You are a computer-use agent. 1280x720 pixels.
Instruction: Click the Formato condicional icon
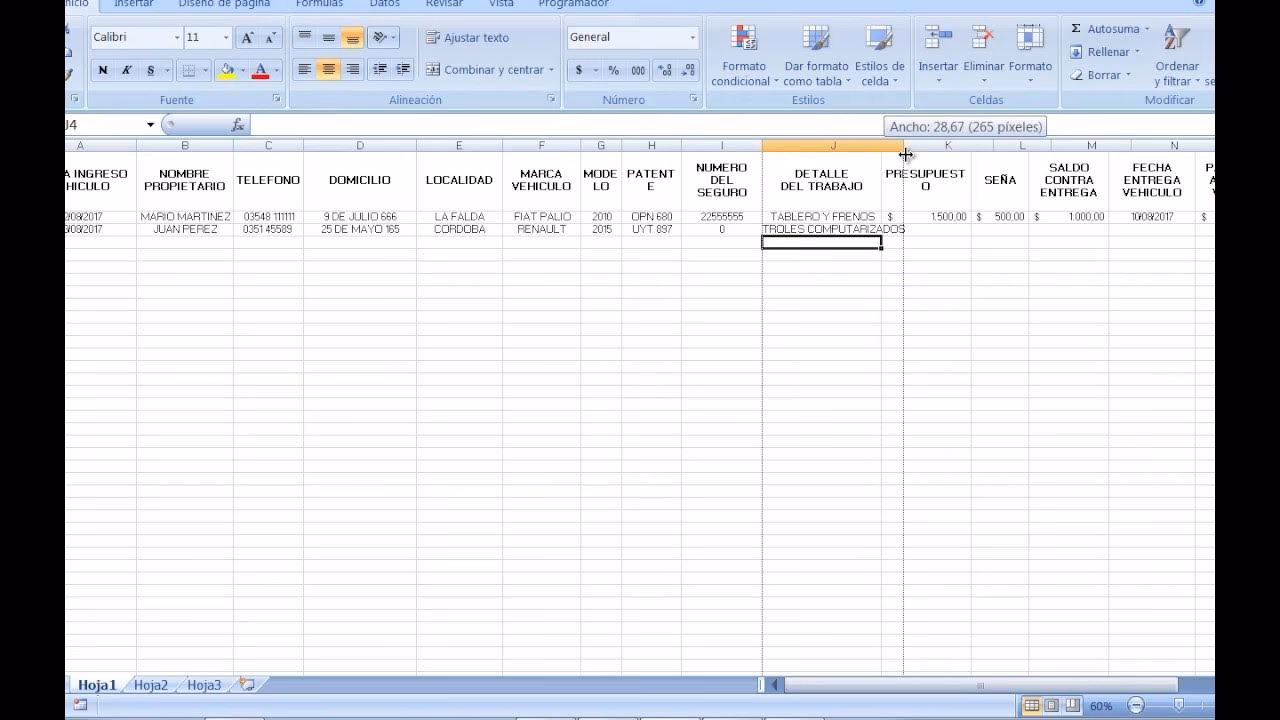pos(743,40)
